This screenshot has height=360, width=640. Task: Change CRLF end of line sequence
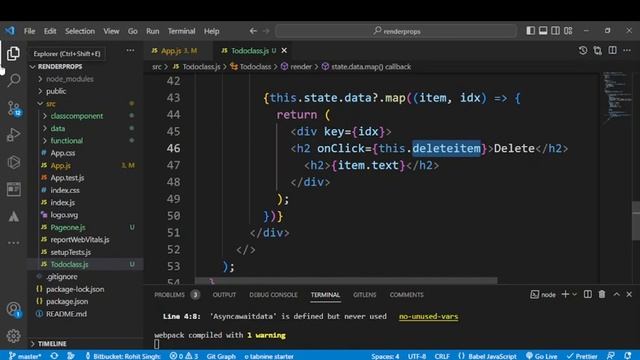[x=442, y=356]
